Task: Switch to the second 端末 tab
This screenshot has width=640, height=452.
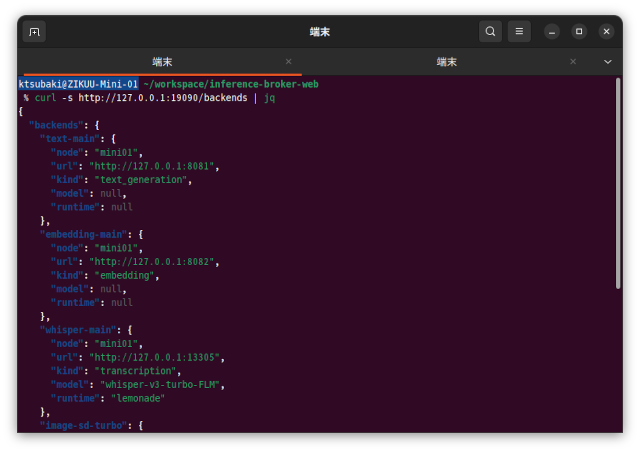Action: 447,62
